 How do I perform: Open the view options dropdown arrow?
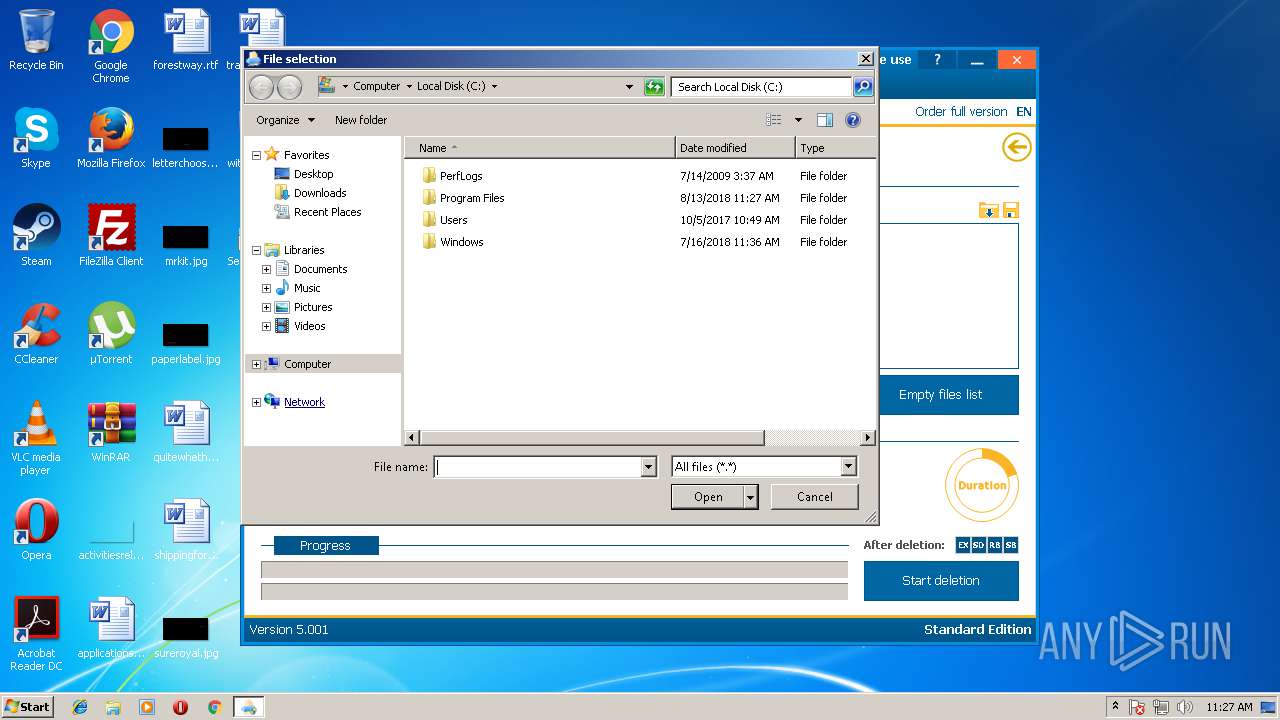click(798, 120)
